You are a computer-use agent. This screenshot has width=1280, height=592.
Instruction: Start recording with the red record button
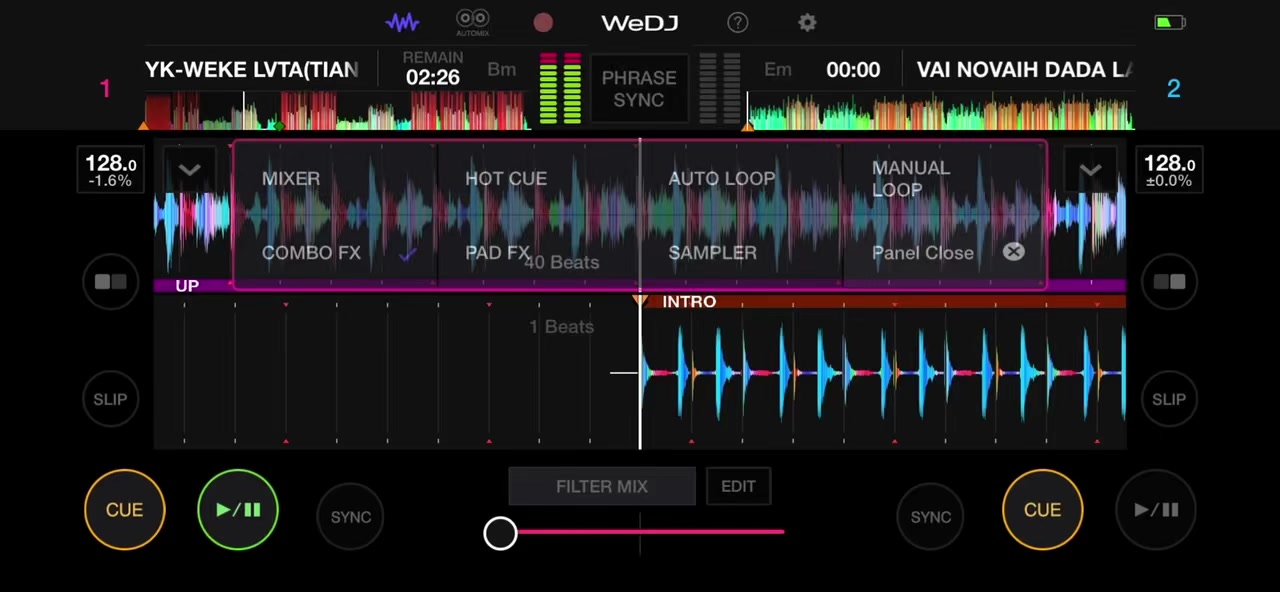point(543,22)
